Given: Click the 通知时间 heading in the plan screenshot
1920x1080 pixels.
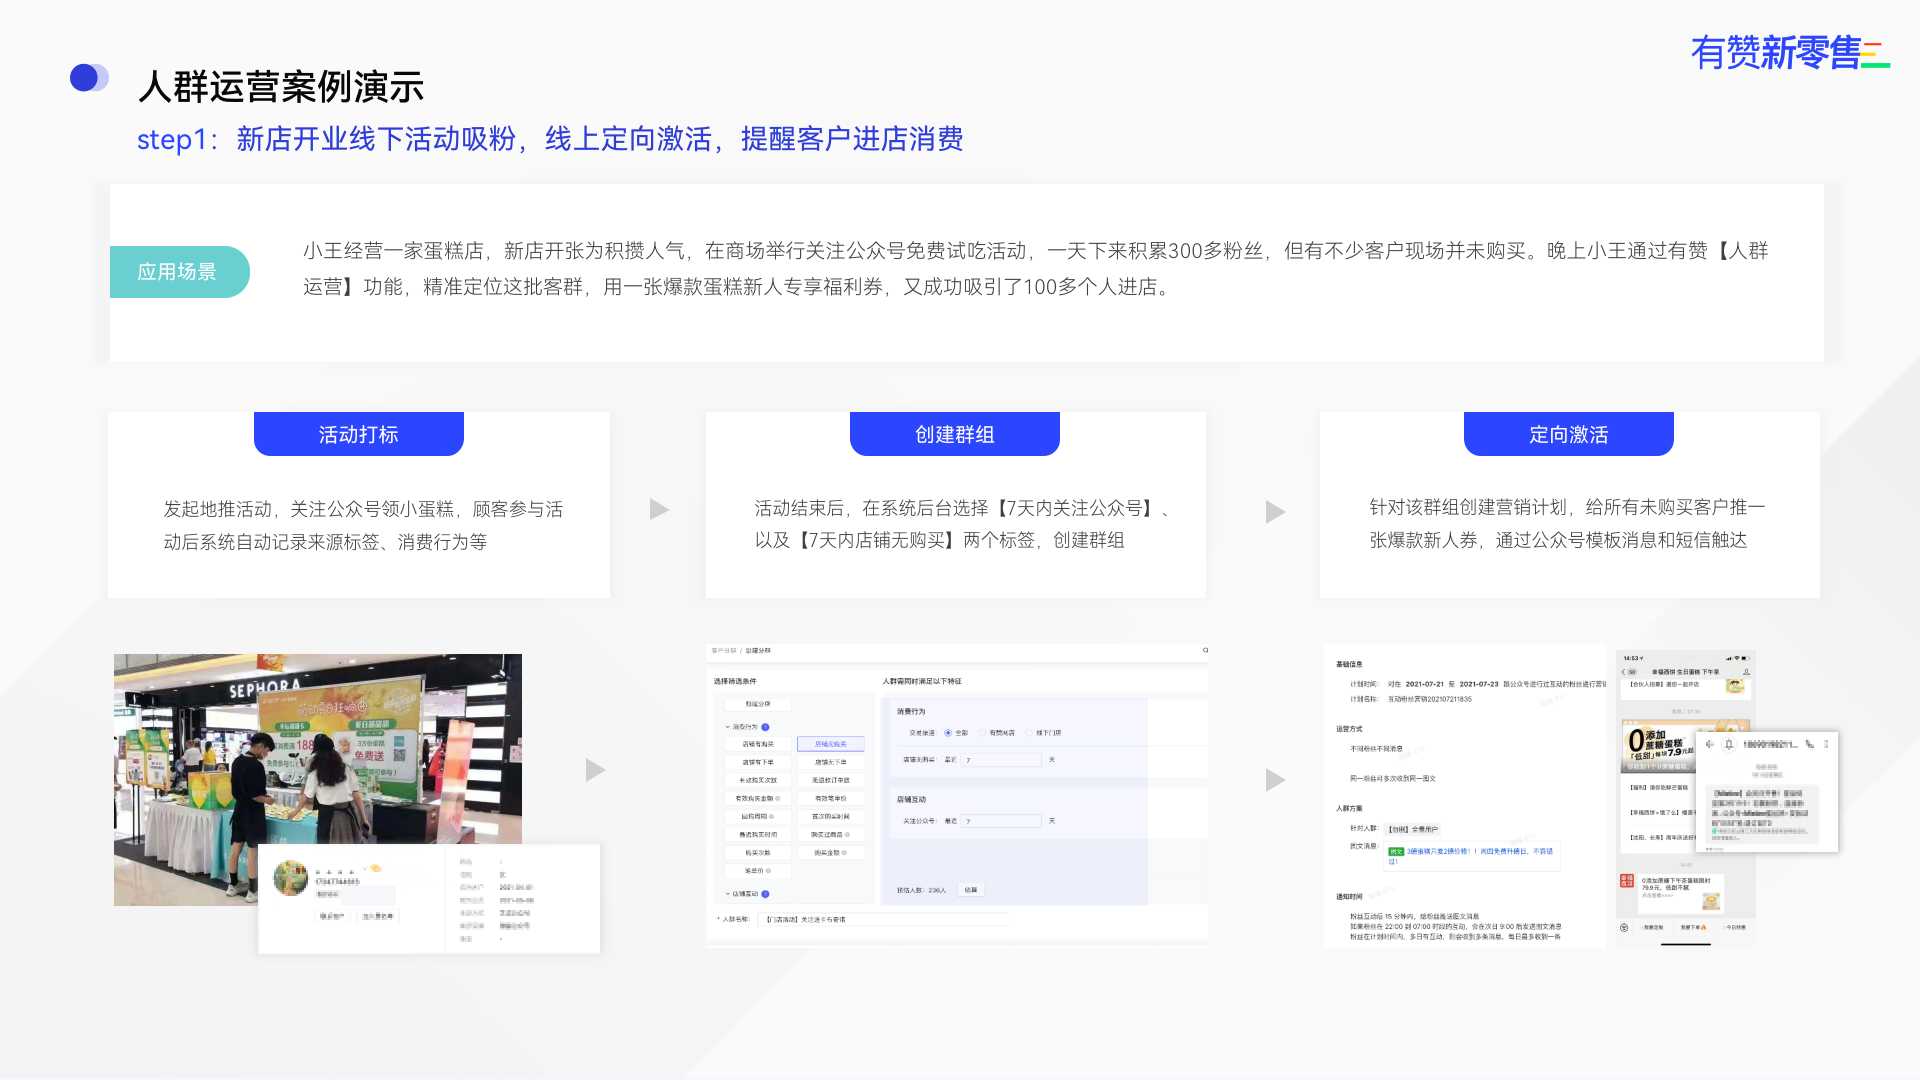Looking at the screenshot, I should point(1349,896).
